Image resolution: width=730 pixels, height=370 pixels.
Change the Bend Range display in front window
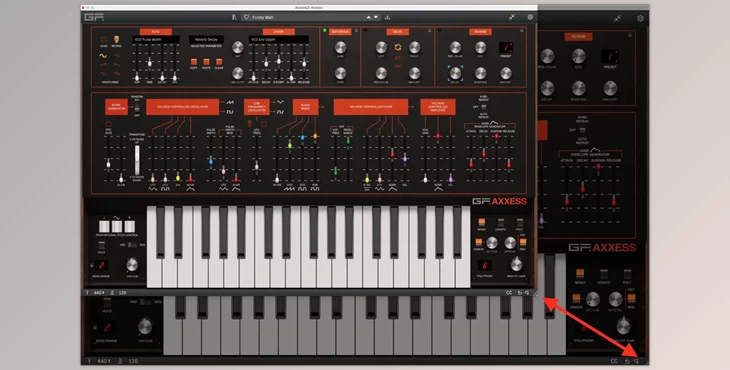click(101, 265)
